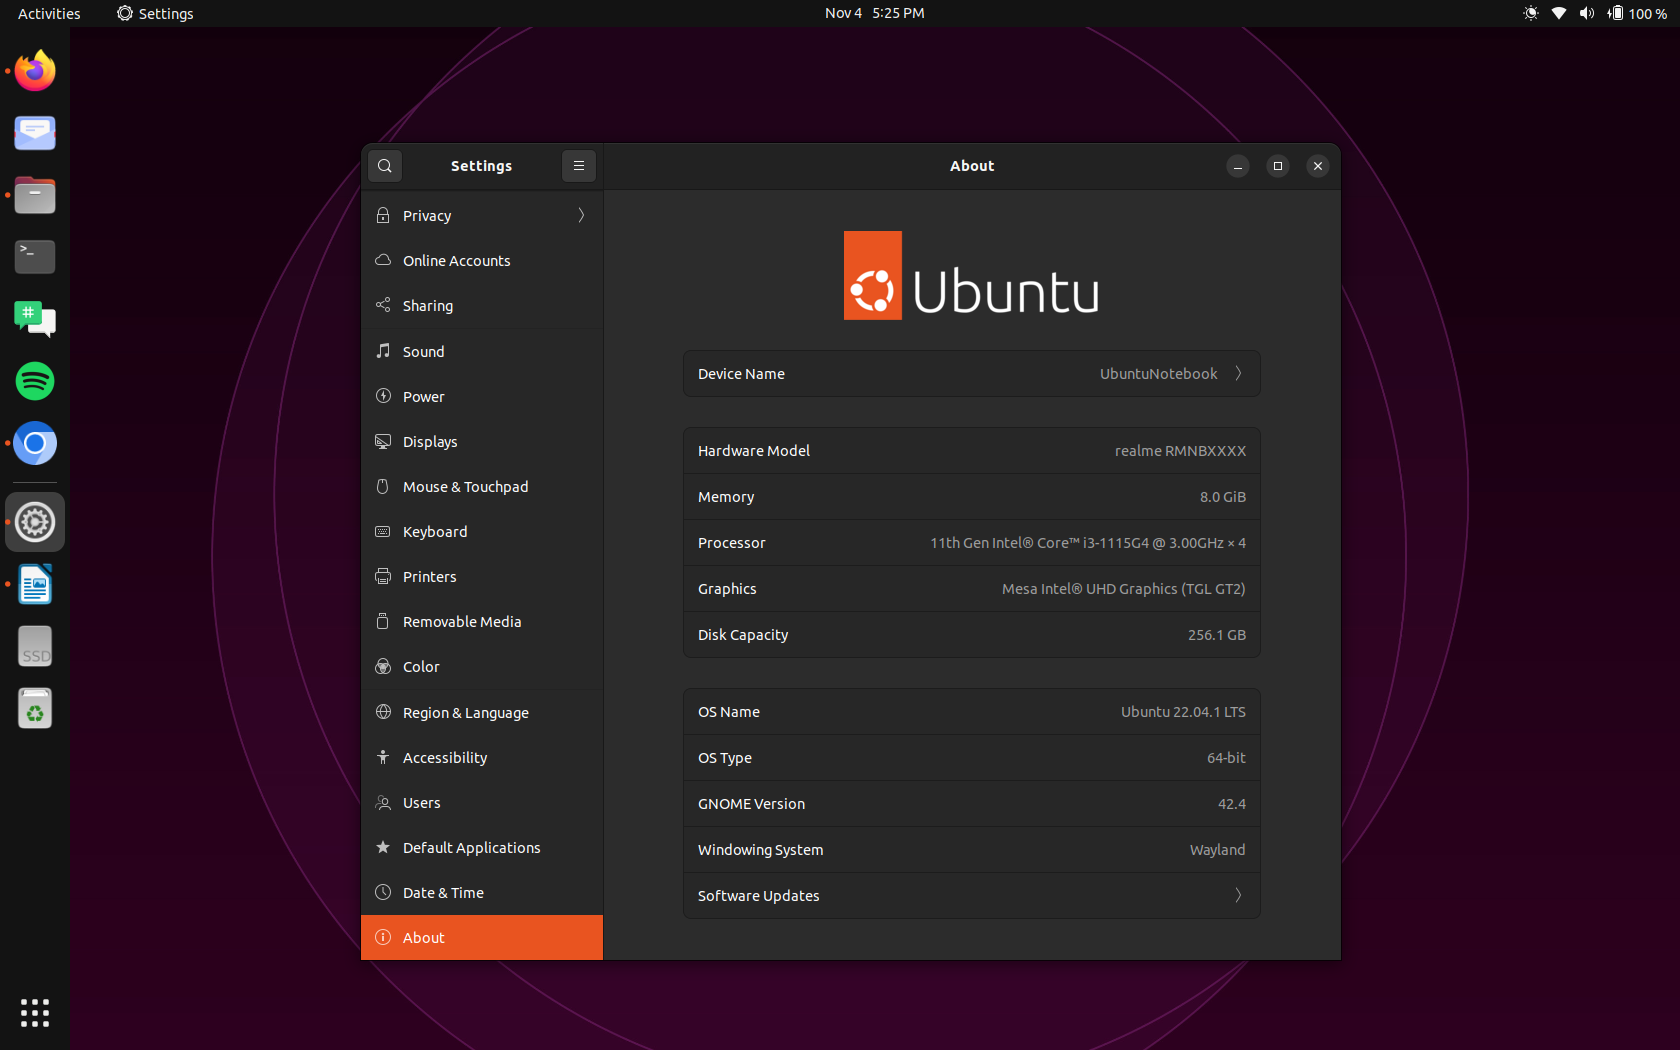Open the Terminal from the dock
The image size is (1680, 1050).
coord(35,257)
